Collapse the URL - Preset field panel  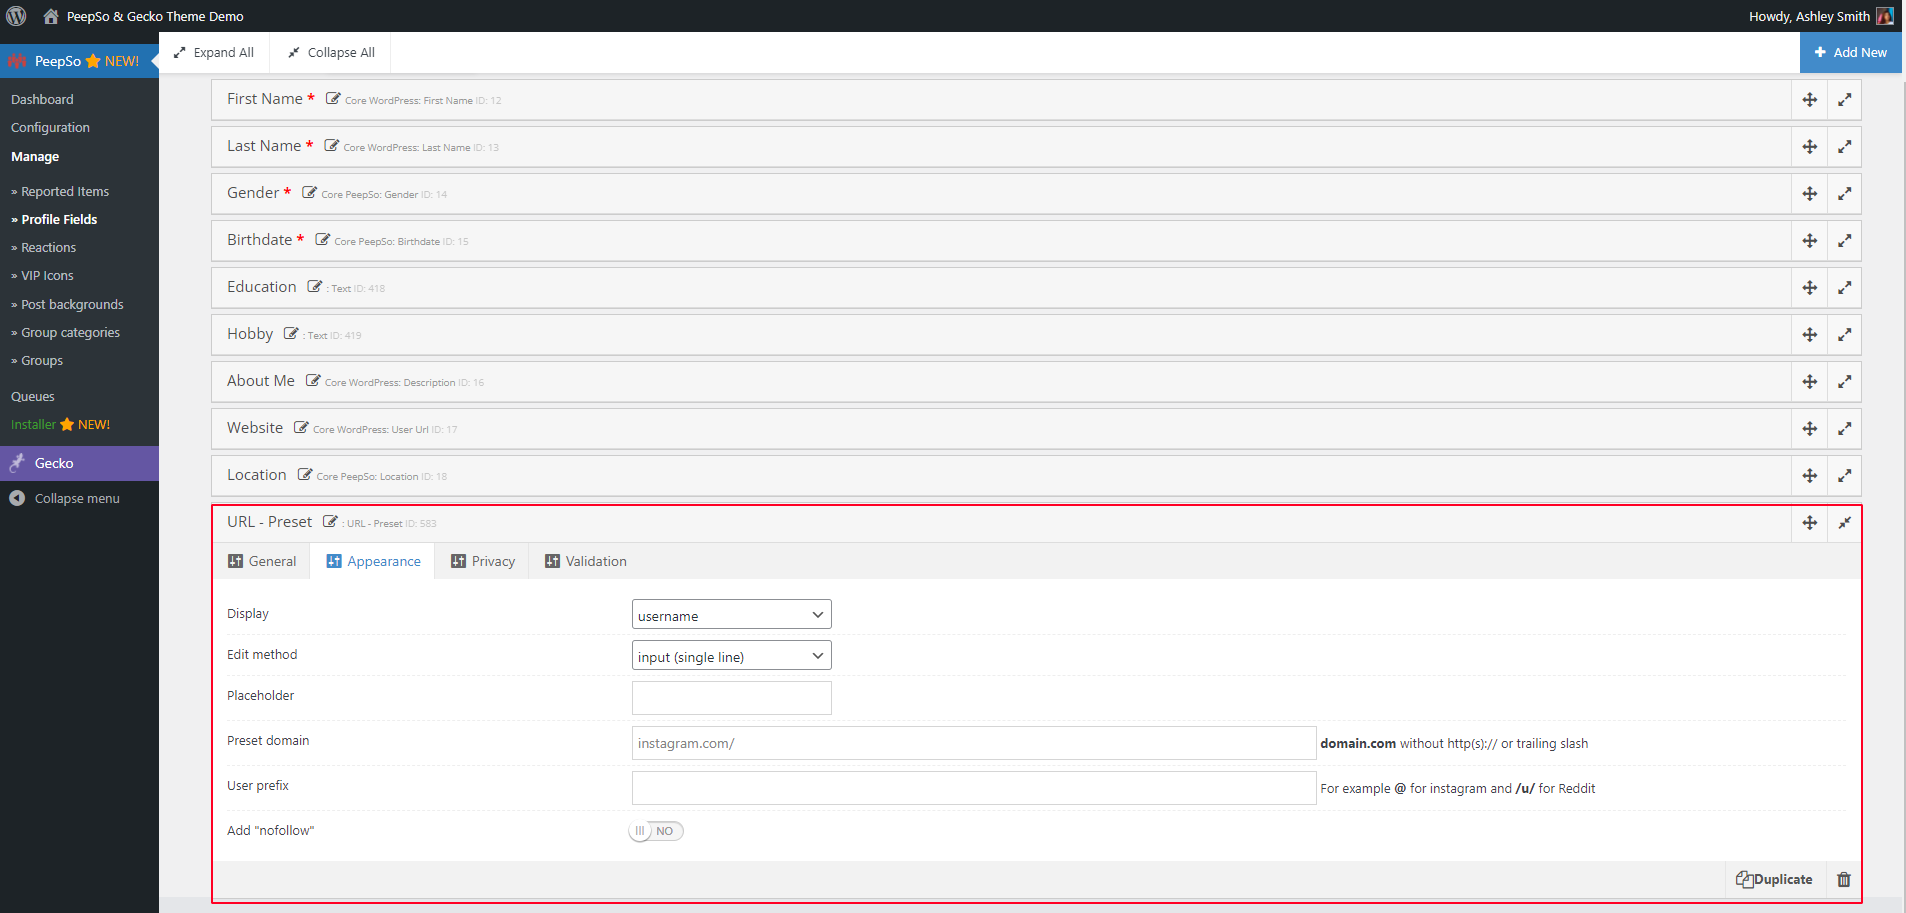(x=1844, y=523)
